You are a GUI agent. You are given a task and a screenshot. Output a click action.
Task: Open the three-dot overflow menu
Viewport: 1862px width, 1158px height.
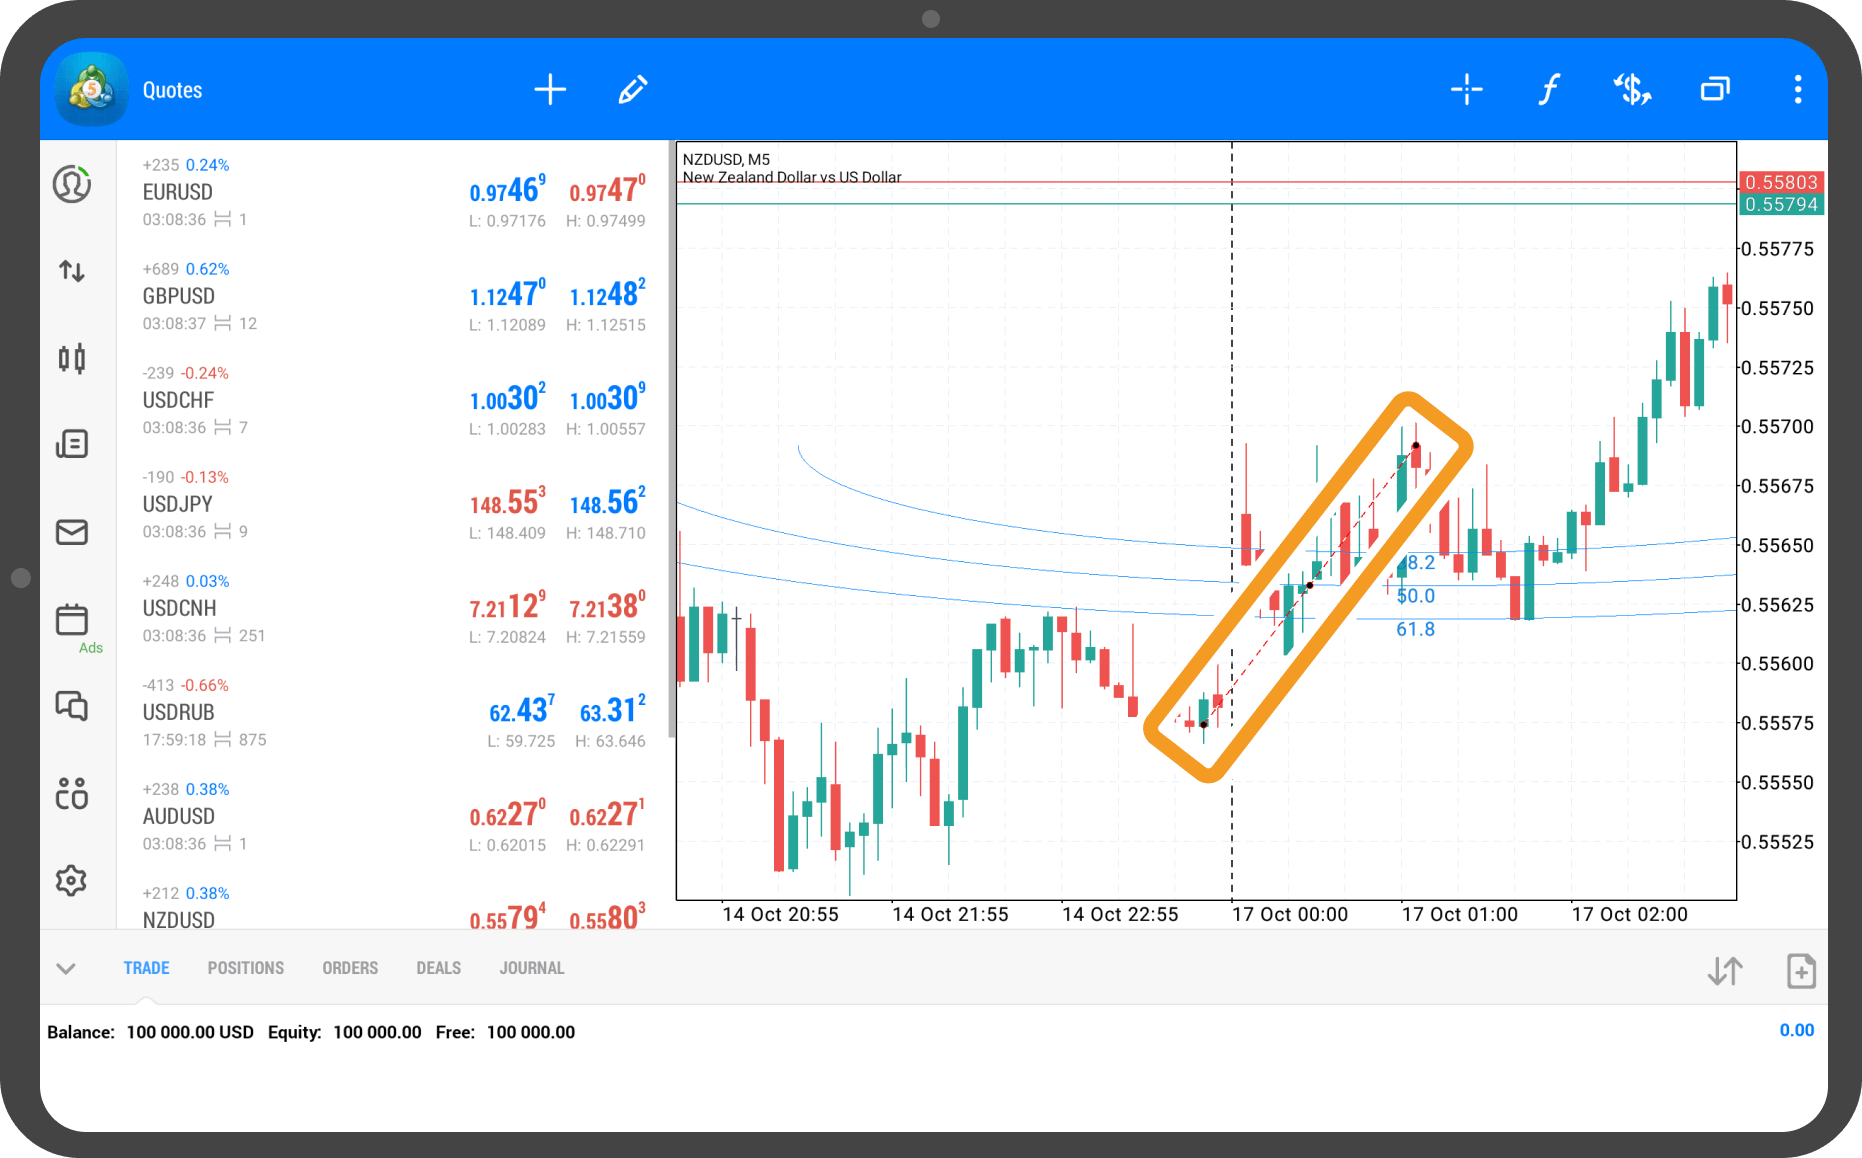coord(1797,90)
